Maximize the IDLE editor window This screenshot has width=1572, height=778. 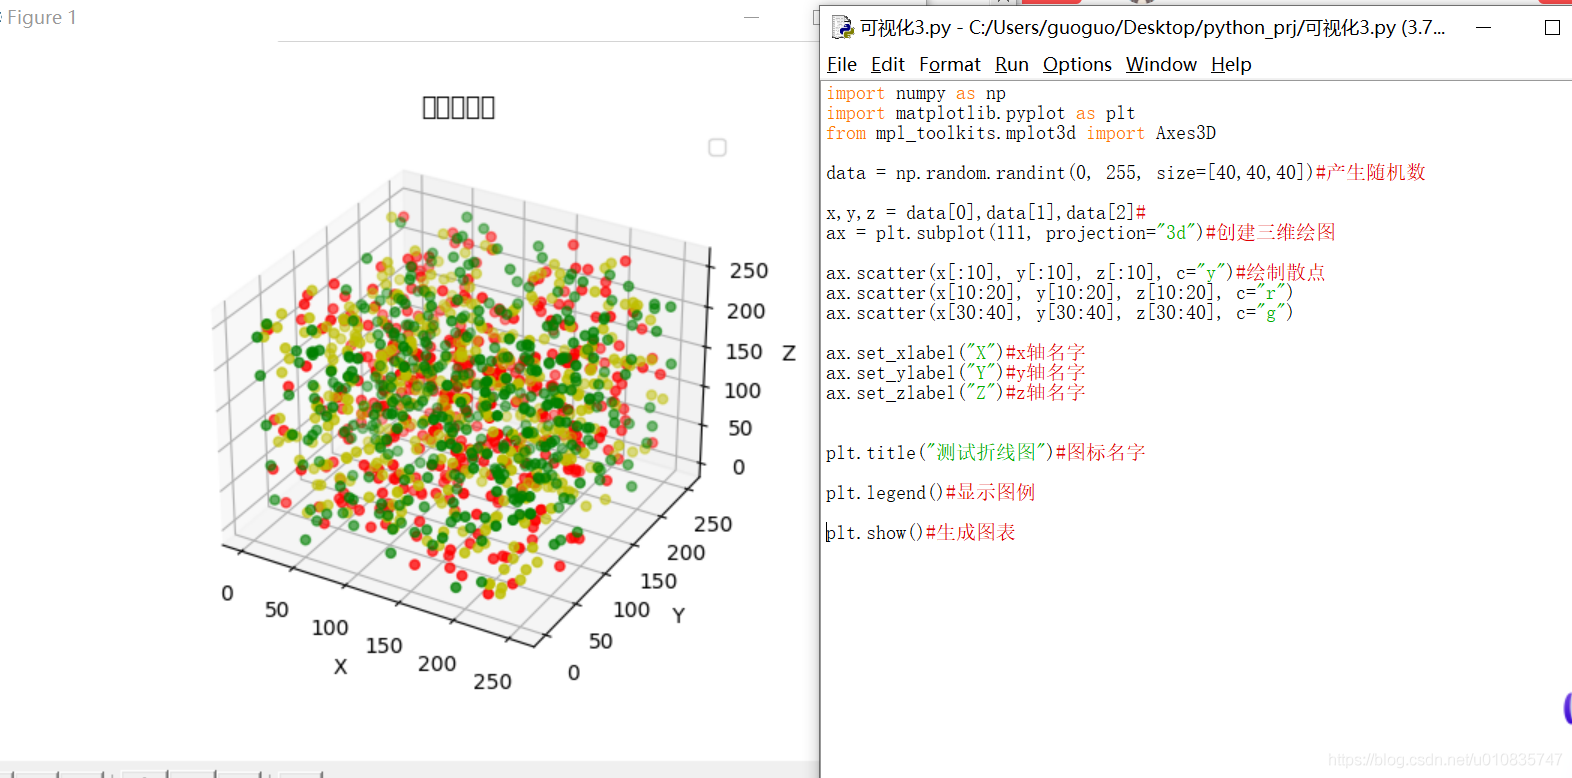(x=1552, y=27)
